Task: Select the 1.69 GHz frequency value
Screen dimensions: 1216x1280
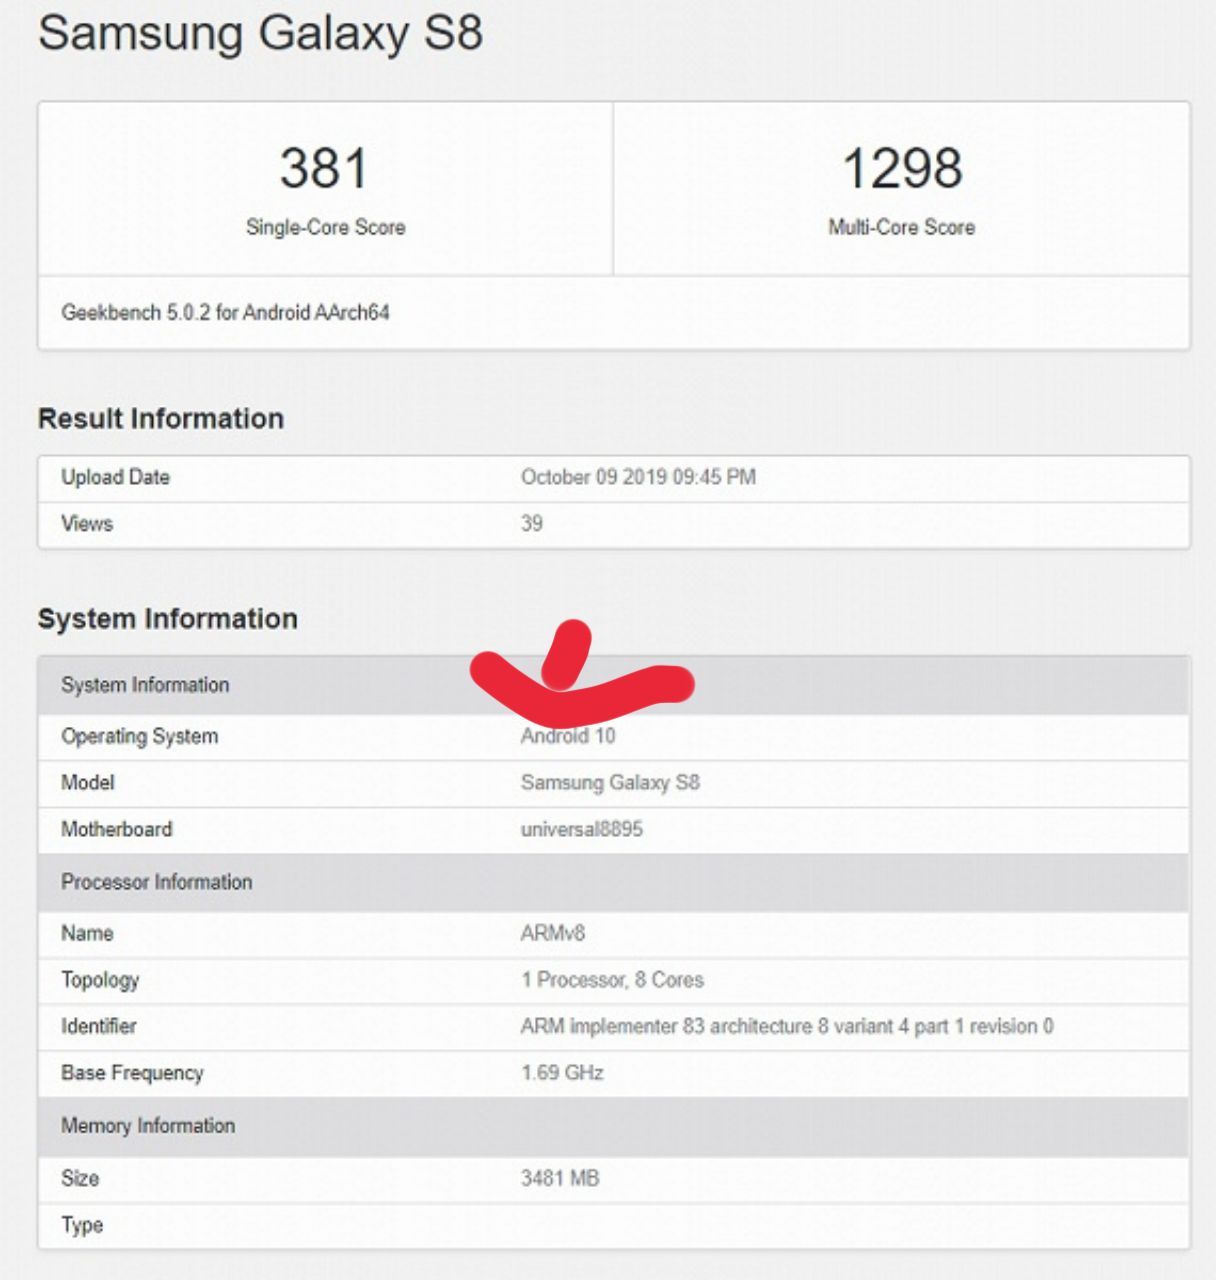Action: 562,1073
